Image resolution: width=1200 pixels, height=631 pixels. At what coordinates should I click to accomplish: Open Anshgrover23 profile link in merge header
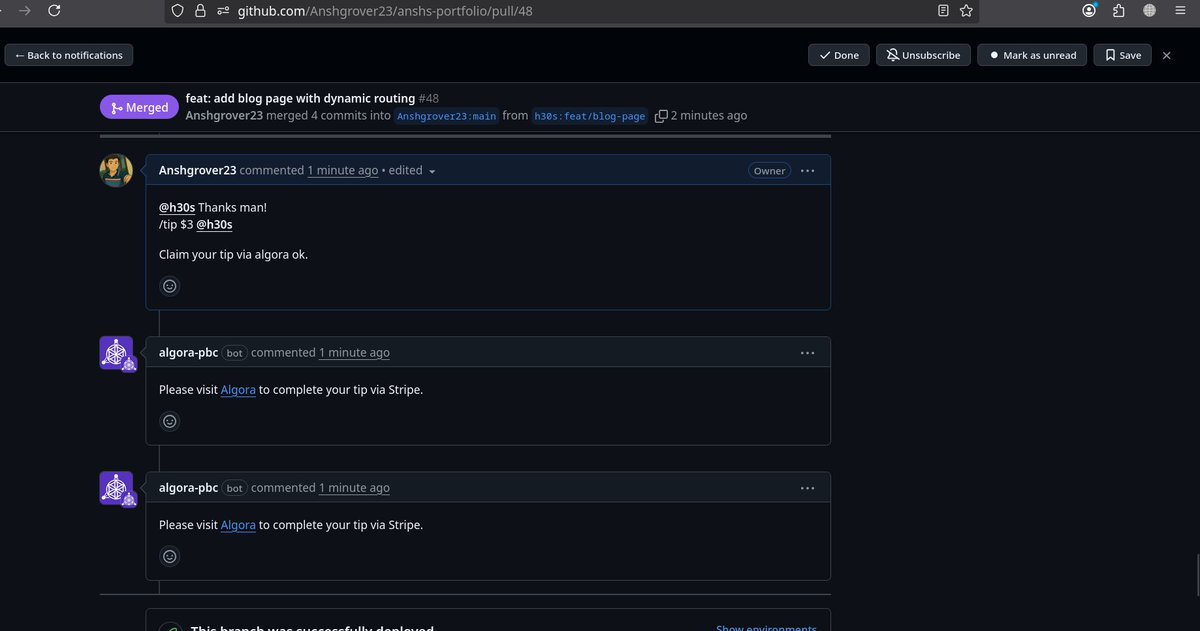pyautogui.click(x=224, y=115)
